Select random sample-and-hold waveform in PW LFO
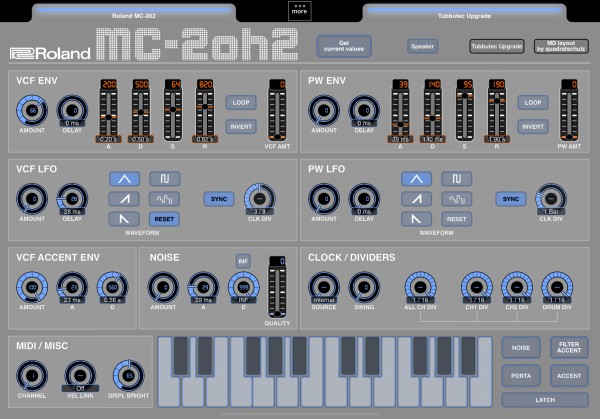This screenshot has height=419, width=600. (x=457, y=199)
